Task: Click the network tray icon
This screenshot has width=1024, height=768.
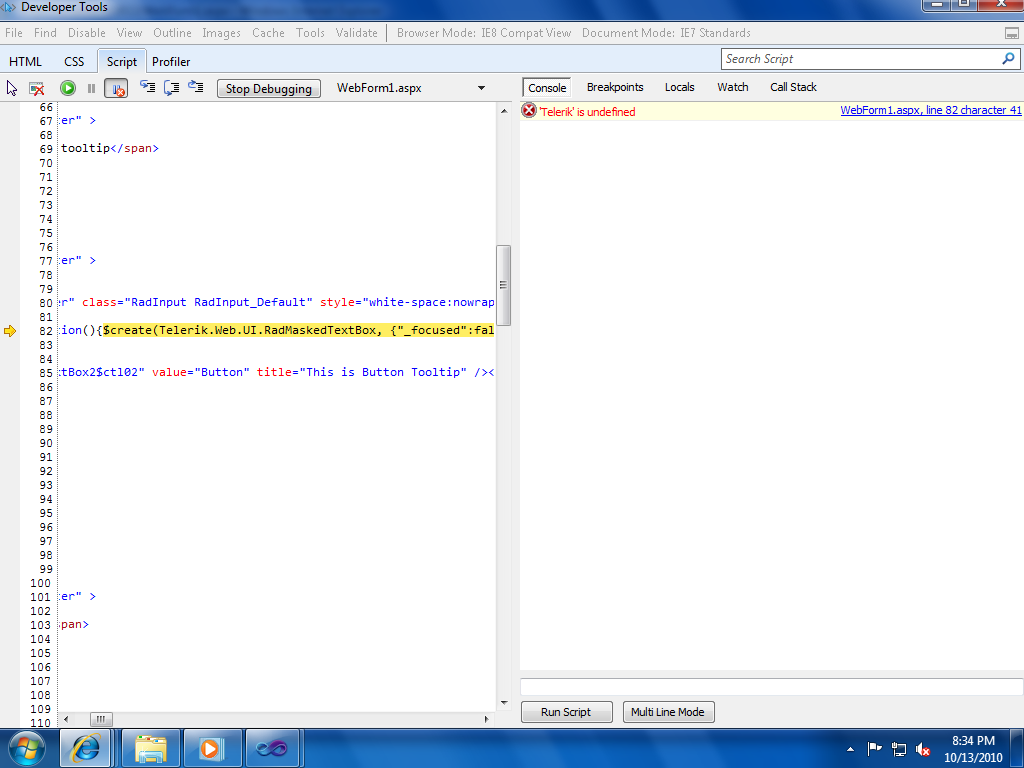Action: pyautogui.click(x=899, y=749)
